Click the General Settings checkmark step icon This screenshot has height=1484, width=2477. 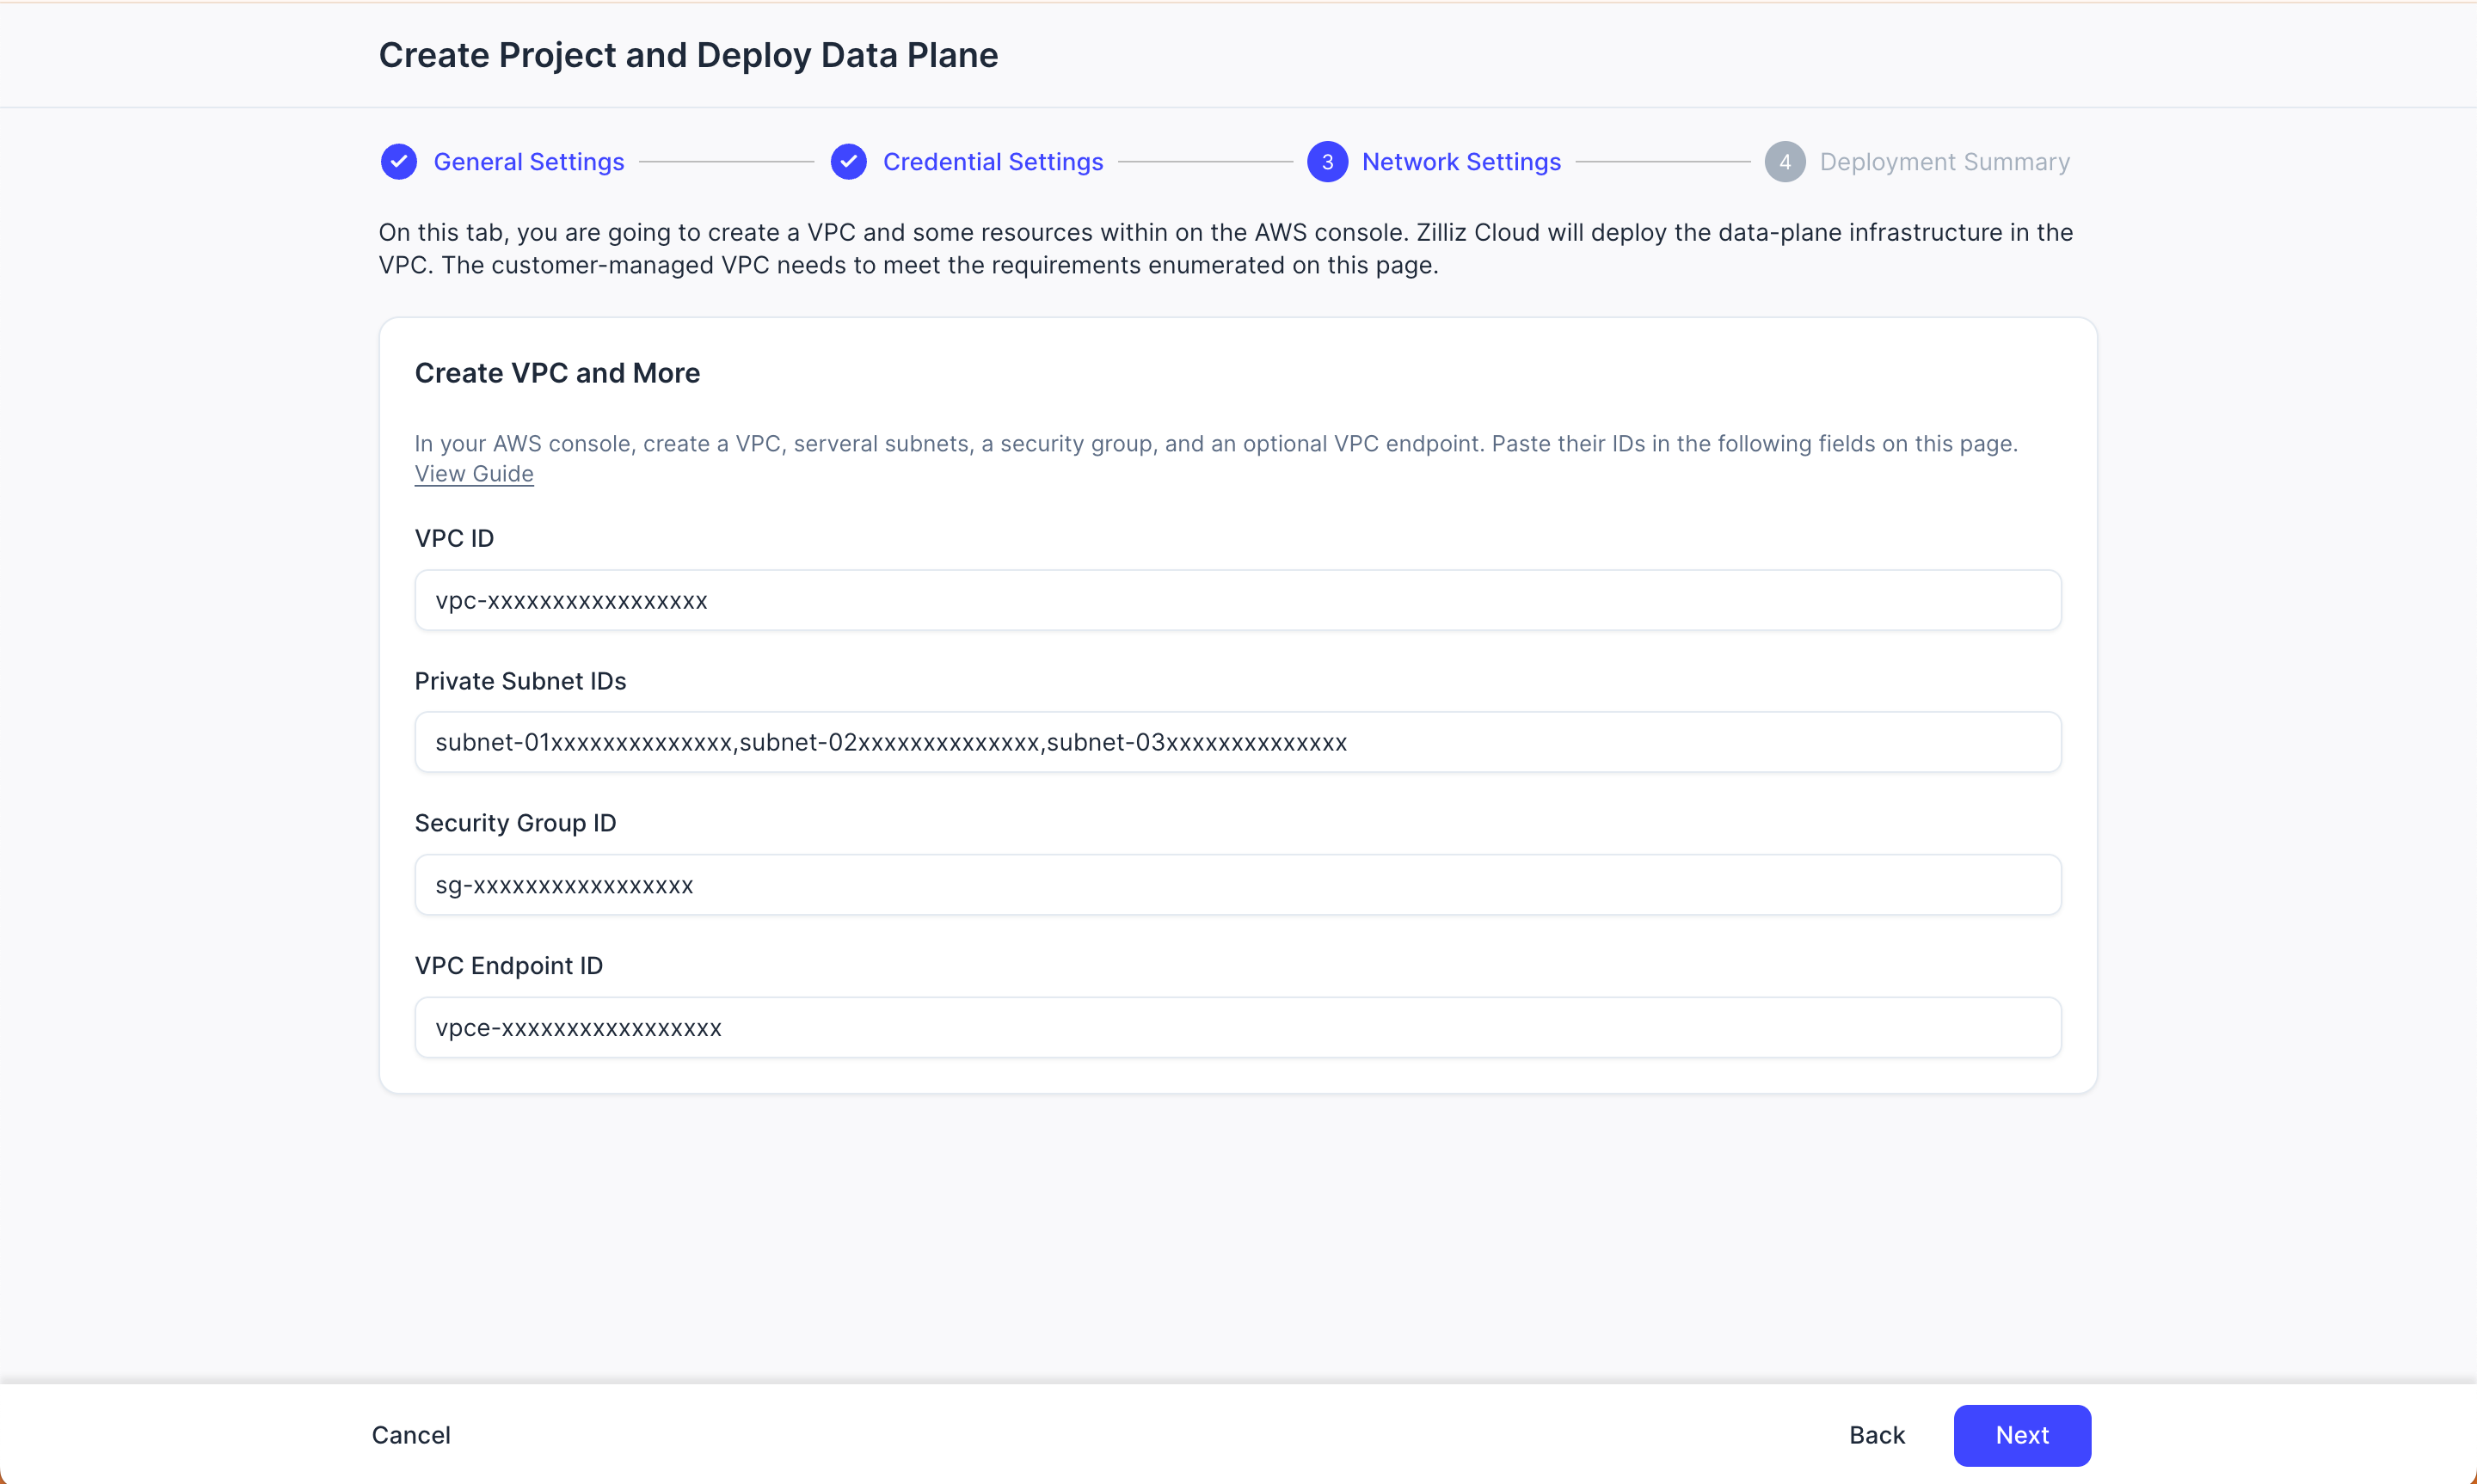click(x=399, y=162)
